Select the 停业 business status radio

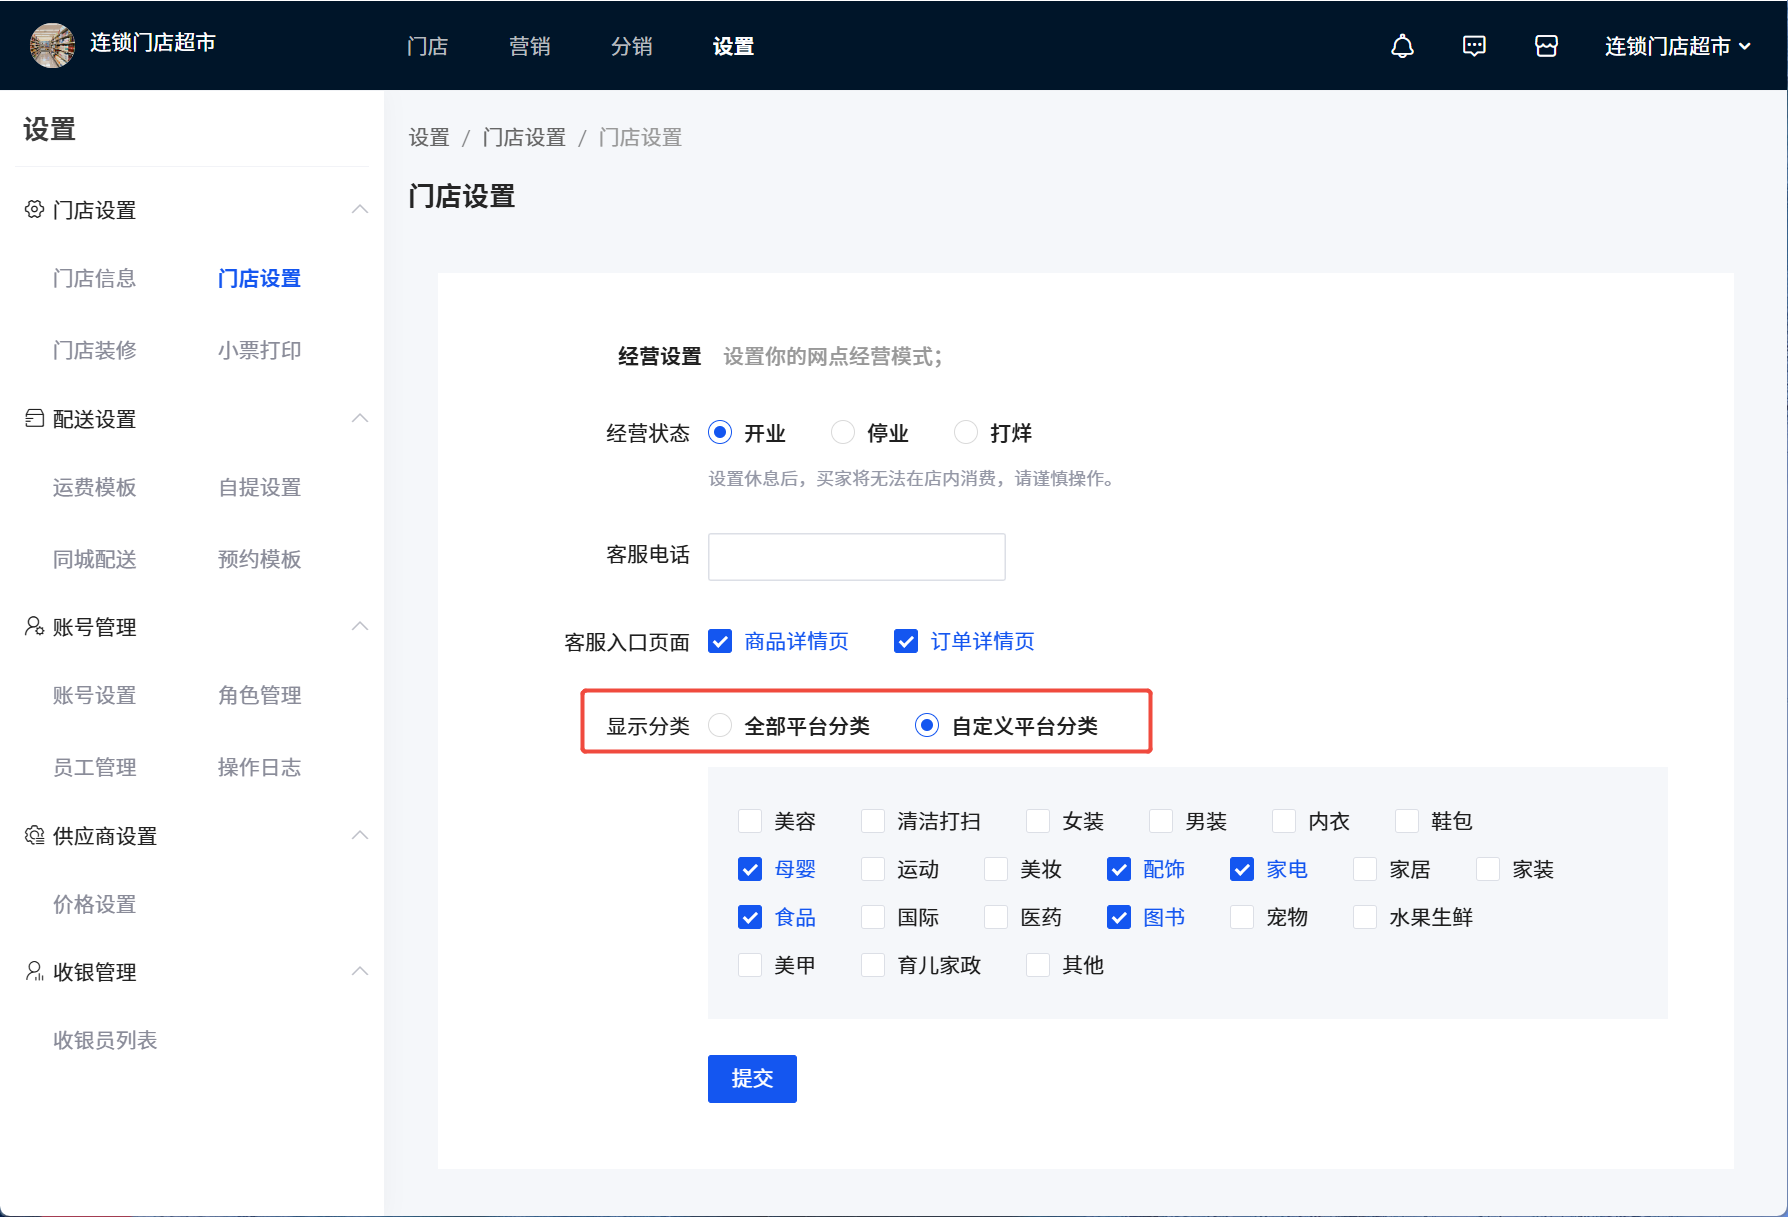(x=843, y=432)
